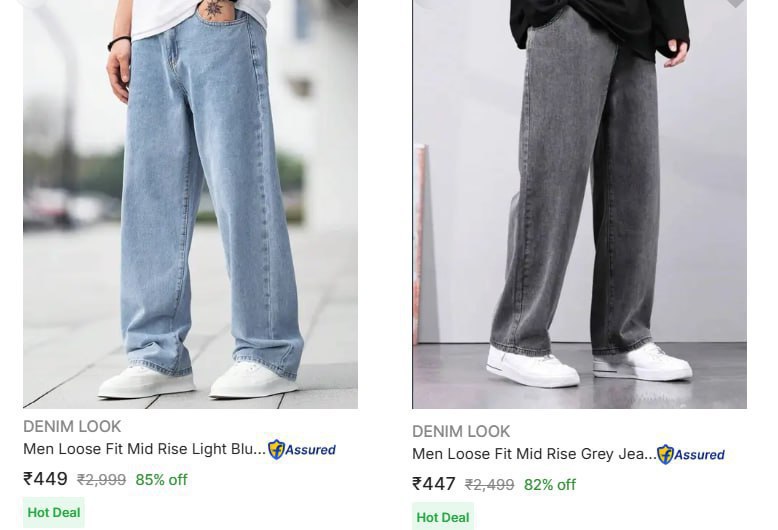This screenshot has height=530, width=778.
Task: Open the grey loose fit jeans image
Action: point(580,204)
